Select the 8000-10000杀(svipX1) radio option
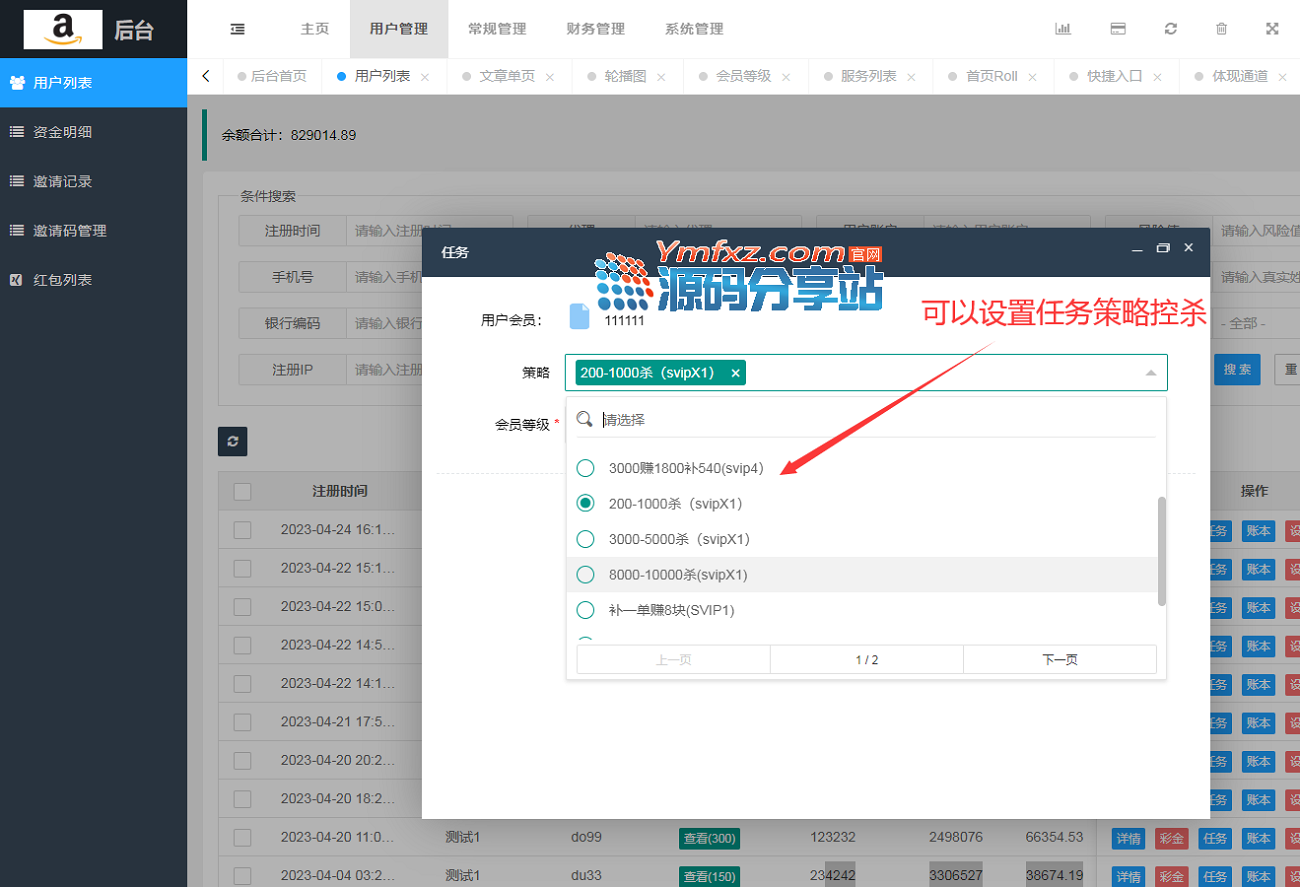This screenshot has height=887, width=1300. (x=586, y=575)
